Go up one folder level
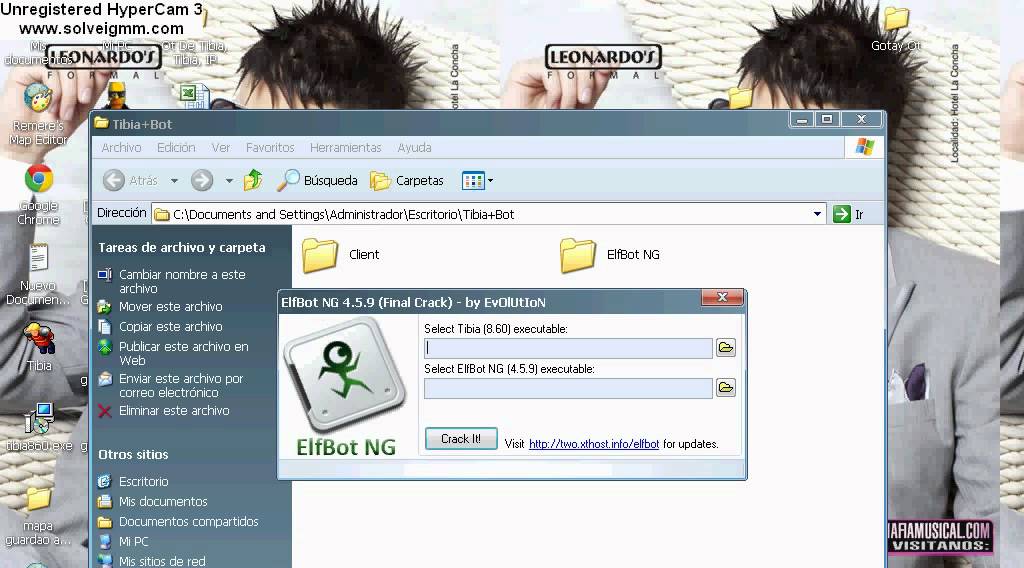Image resolution: width=1024 pixels, height=568 pixels. coord(253,180)
